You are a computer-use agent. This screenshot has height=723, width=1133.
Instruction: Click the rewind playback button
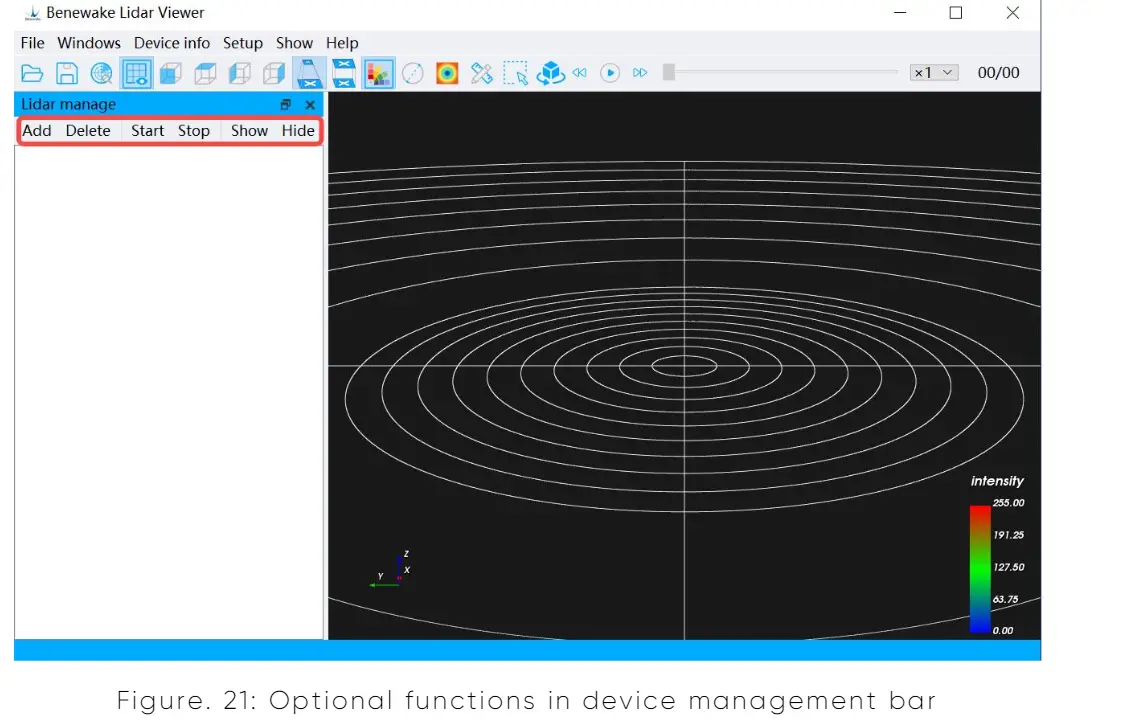(x=580, y=72)
